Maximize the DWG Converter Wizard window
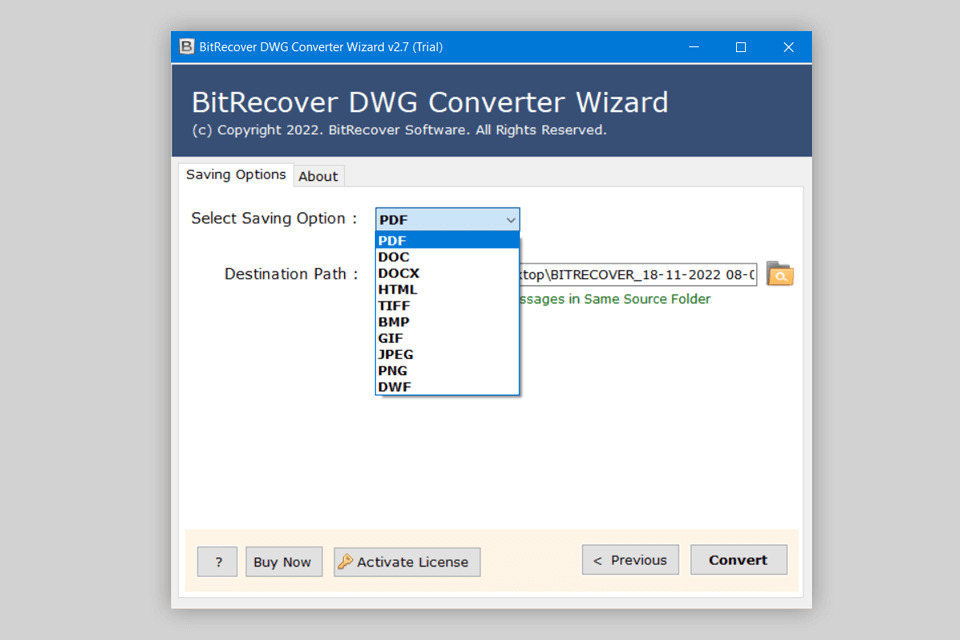Image resolution: width=960 pixels, height=640 pixels. pos(741,47)
